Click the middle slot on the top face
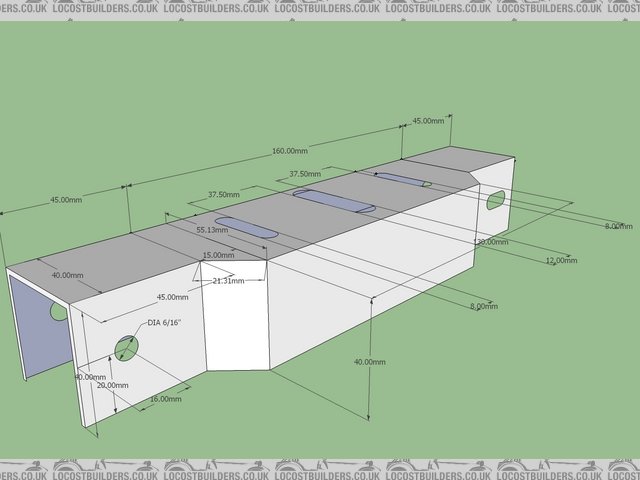Image resolution: width=640 pixels, height=480 pixels. tap(334, 200)
